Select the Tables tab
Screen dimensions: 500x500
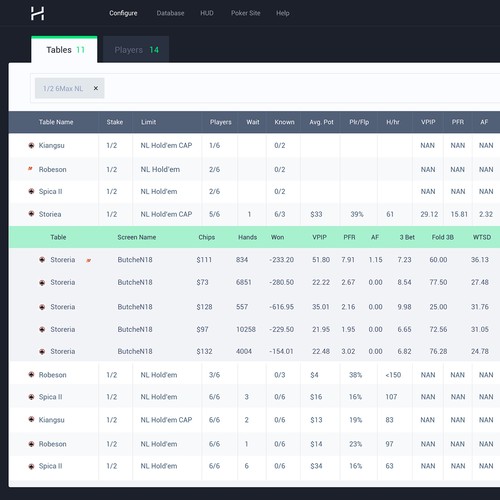(64, 50)
